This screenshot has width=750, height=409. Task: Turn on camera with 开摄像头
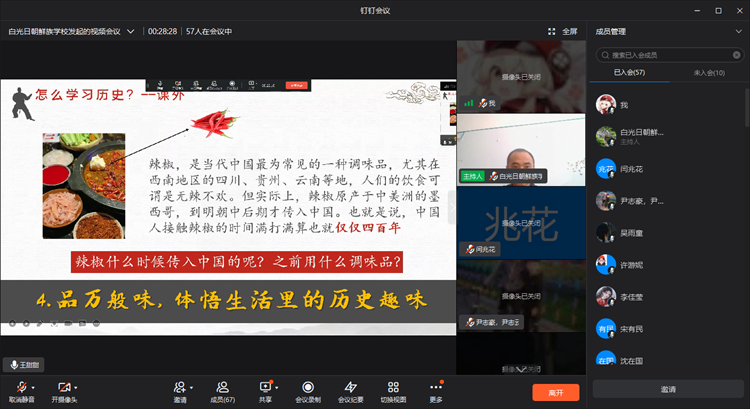point(63,386)
